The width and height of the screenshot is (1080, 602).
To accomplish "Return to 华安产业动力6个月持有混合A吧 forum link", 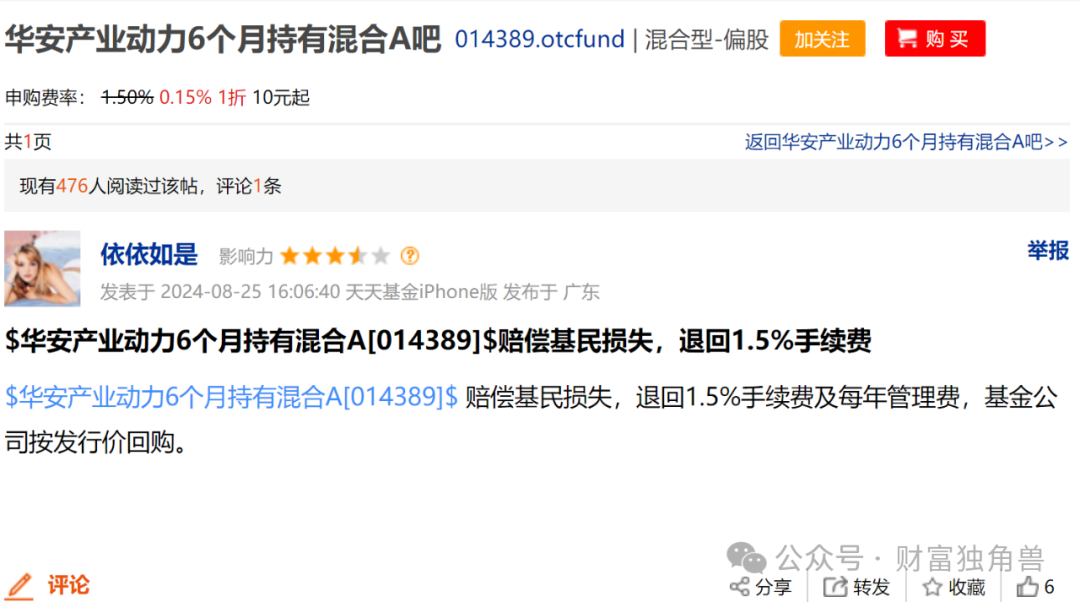I will click(906, 142).
